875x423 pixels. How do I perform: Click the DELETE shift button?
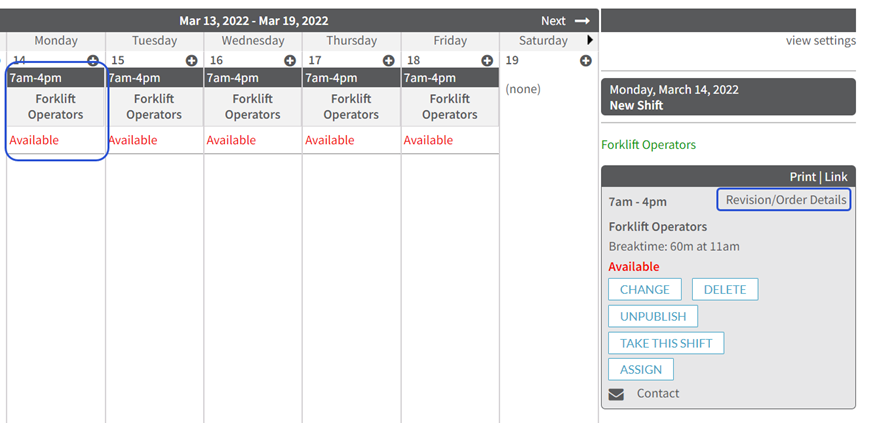coord(725,290)
